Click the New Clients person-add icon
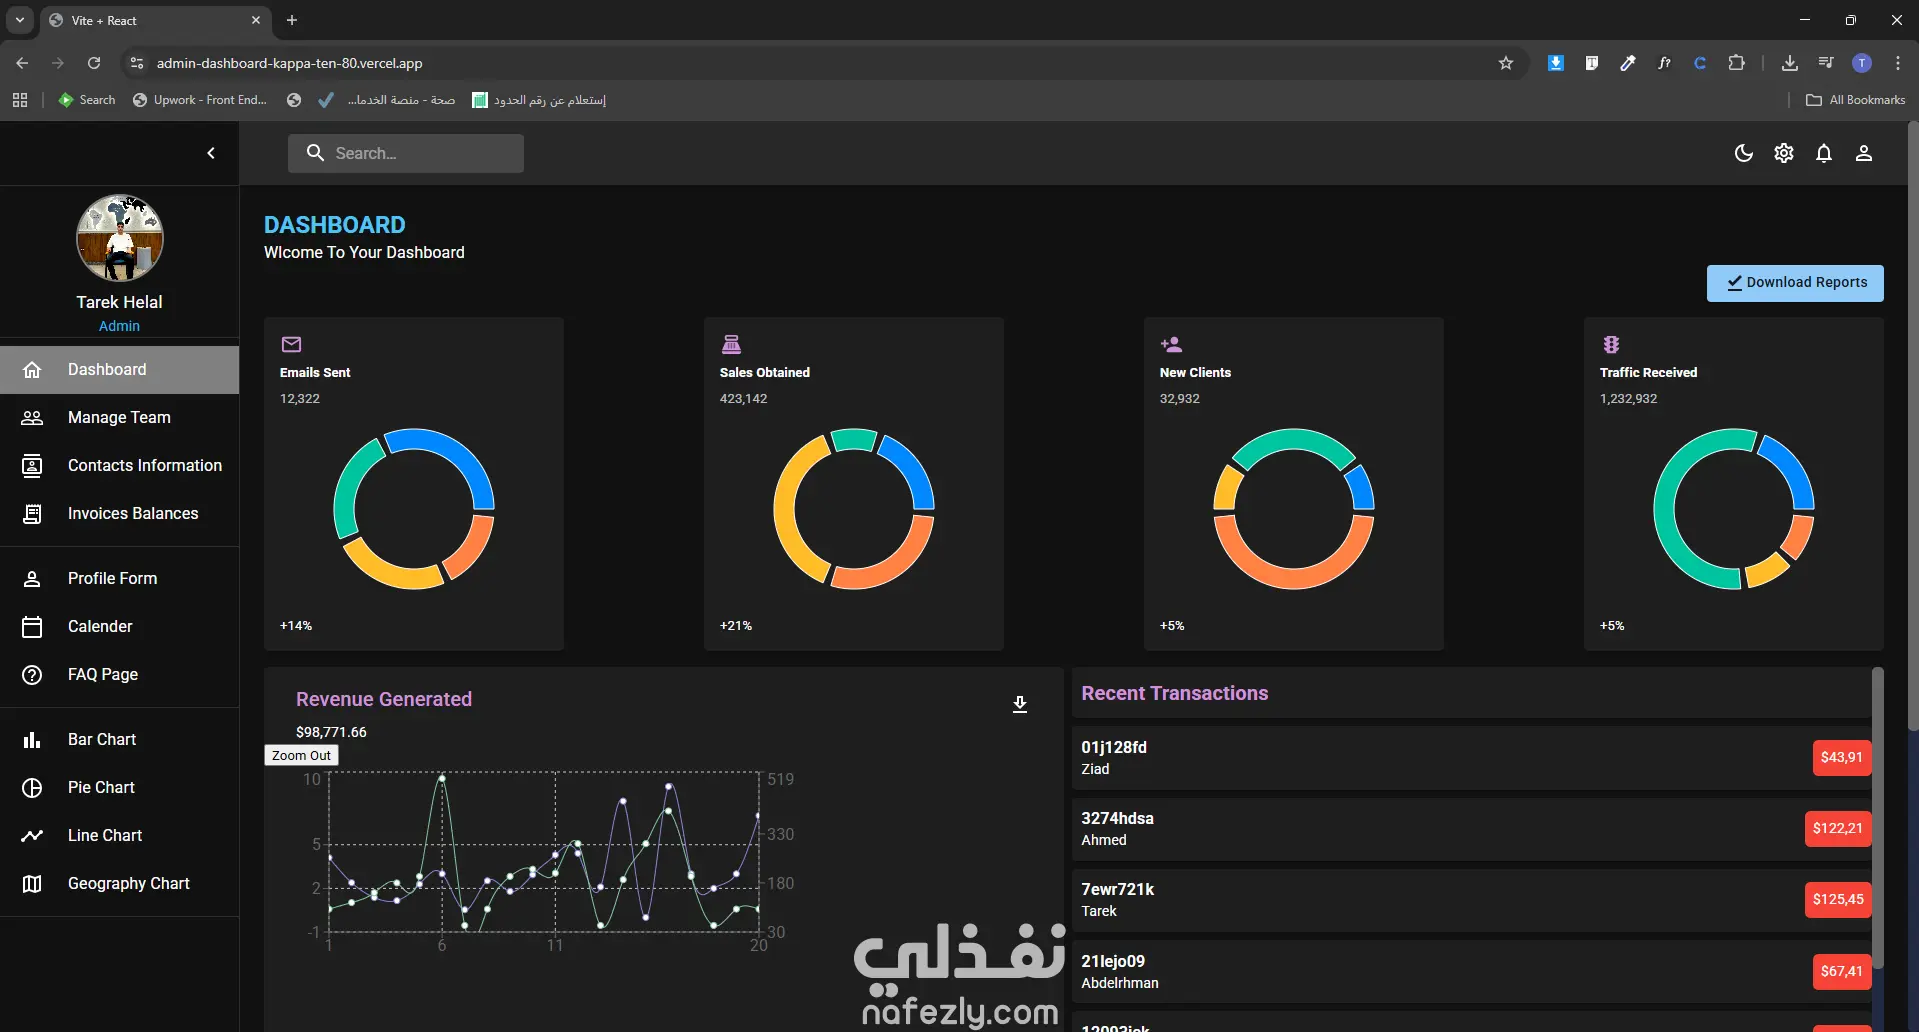 click(1171, 345)
